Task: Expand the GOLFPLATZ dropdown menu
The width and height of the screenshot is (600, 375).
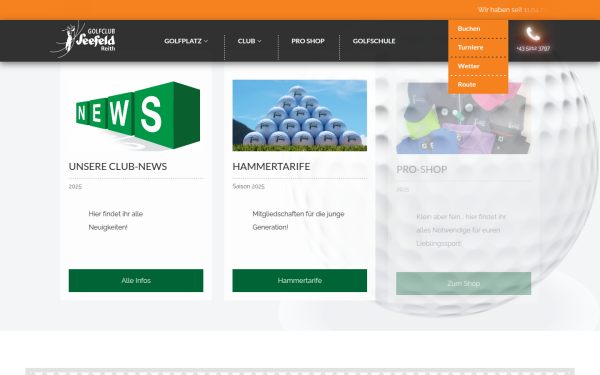Action: 186,41
